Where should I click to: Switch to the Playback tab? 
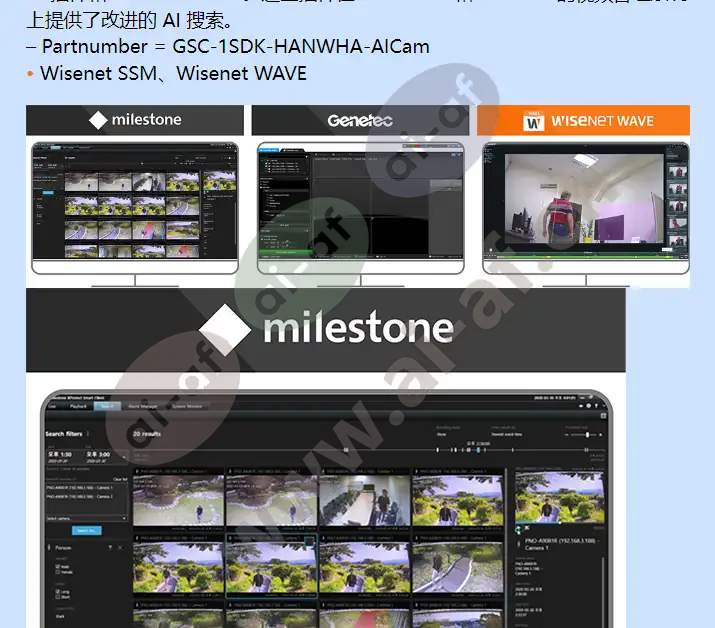click(78, 407)
